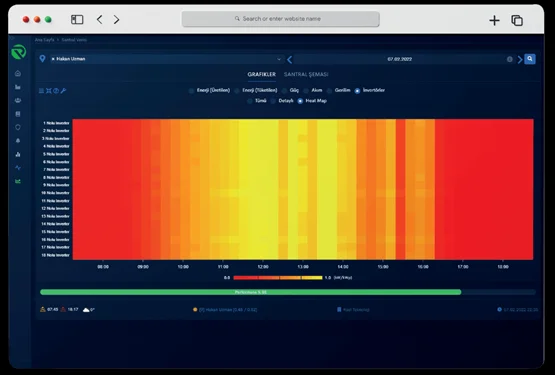Click the 1 Nolu Inverter row label
The image size is (555, 375).
pyautogui.click(x=56, y=123)
